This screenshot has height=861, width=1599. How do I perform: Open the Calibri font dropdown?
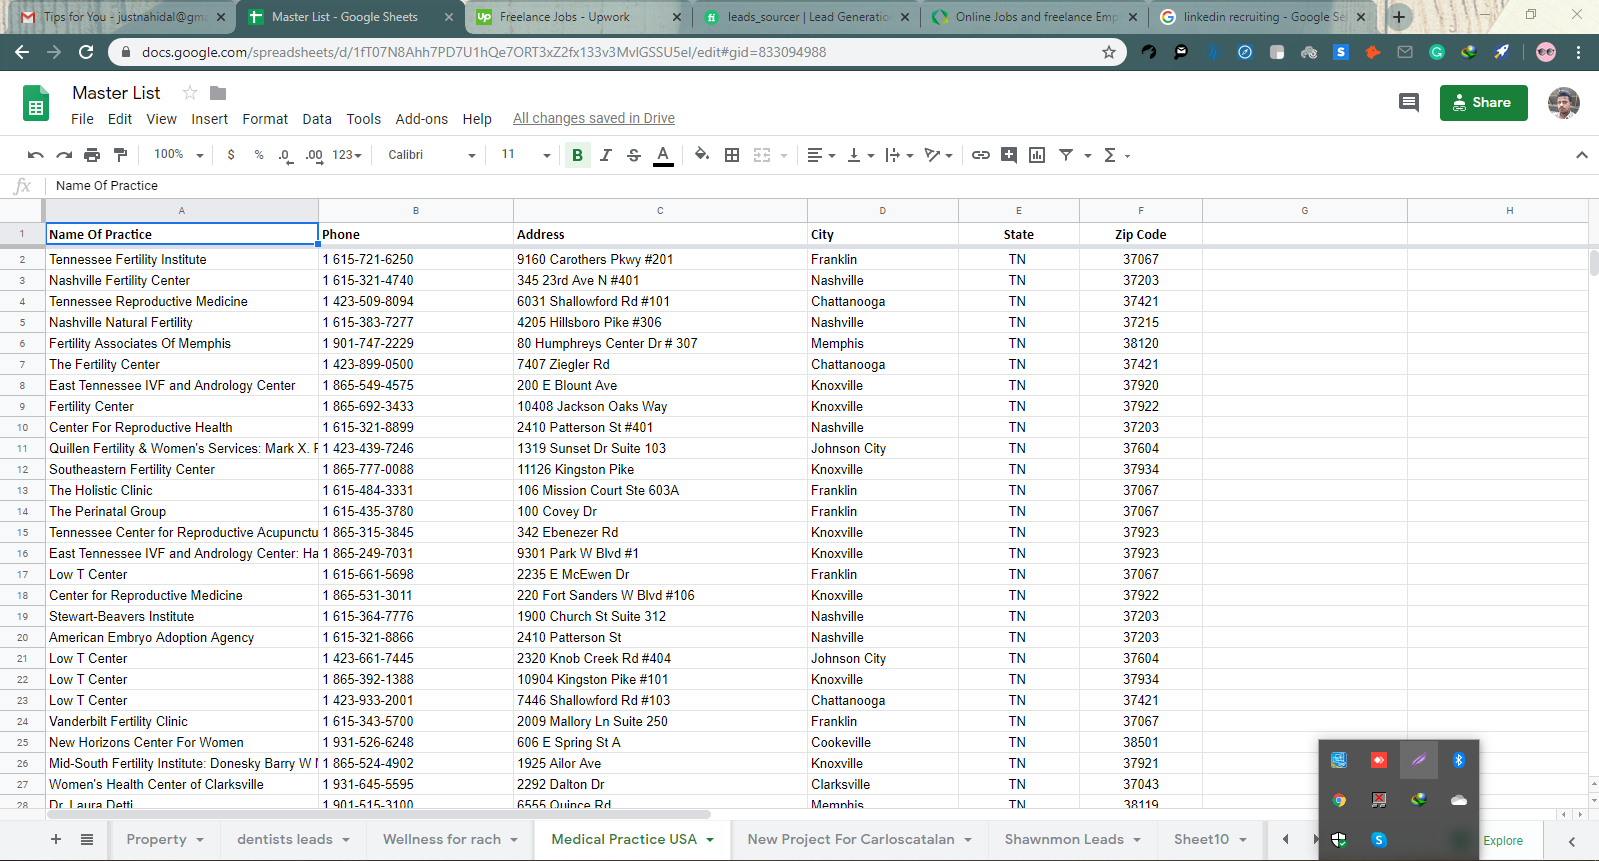click(431, 155)
